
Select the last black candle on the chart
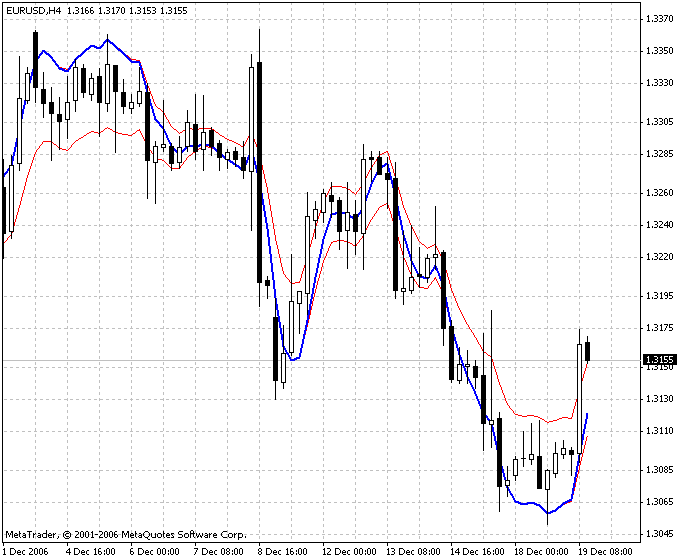click(x=587, y=351)
